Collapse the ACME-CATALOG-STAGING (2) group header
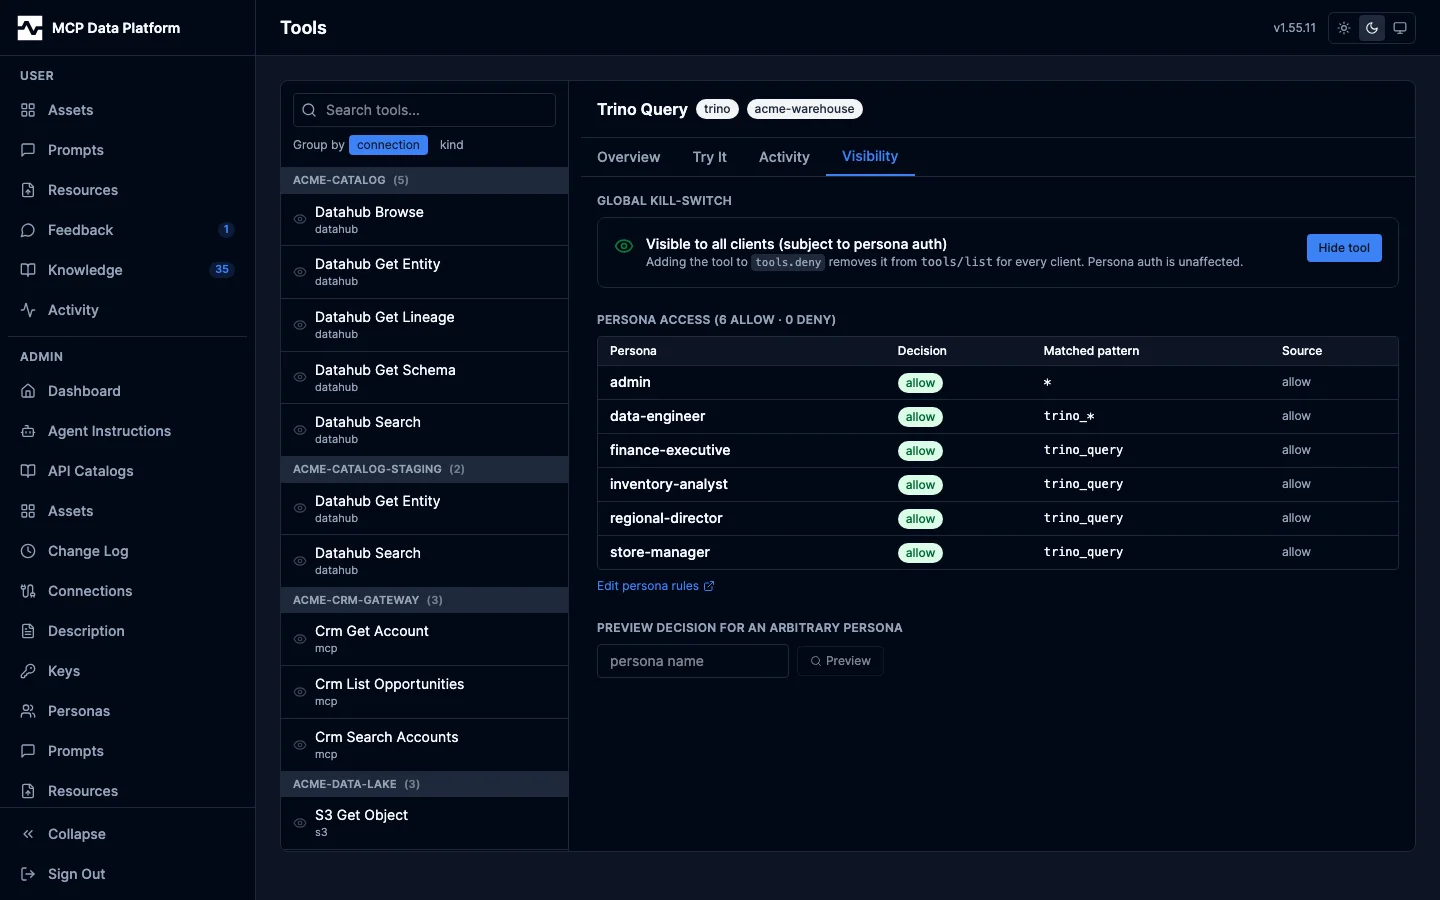 (424, 469)
